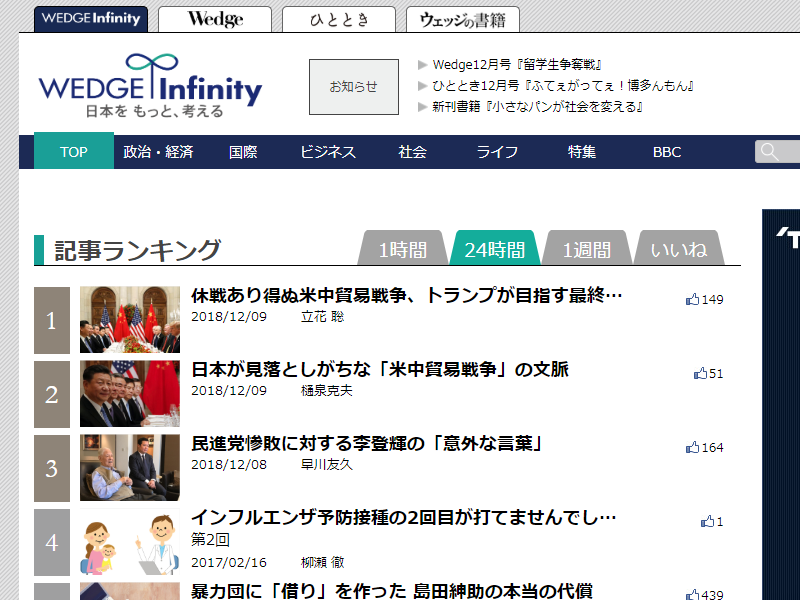Click the thumbs-up icon showing 164 likes
This screenshot has height=600, width=800.
pos(692,447)
